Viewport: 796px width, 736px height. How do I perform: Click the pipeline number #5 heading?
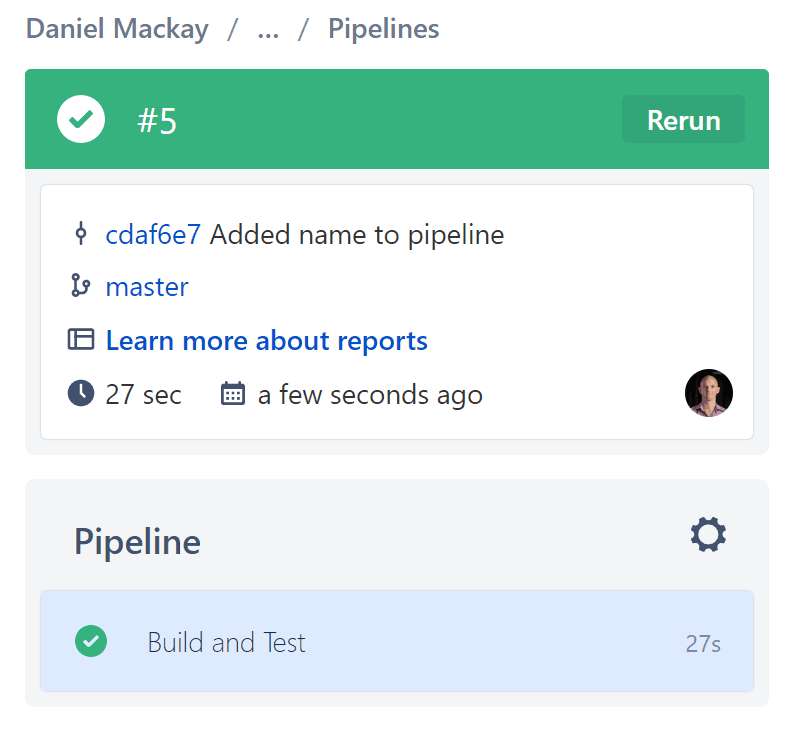[x=157, y=121]
